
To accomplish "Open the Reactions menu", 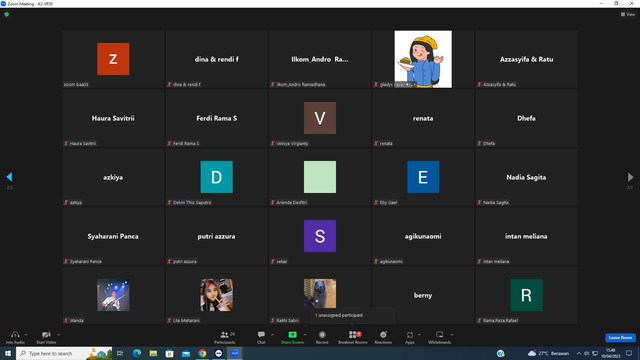I will [x=383, y=337].
